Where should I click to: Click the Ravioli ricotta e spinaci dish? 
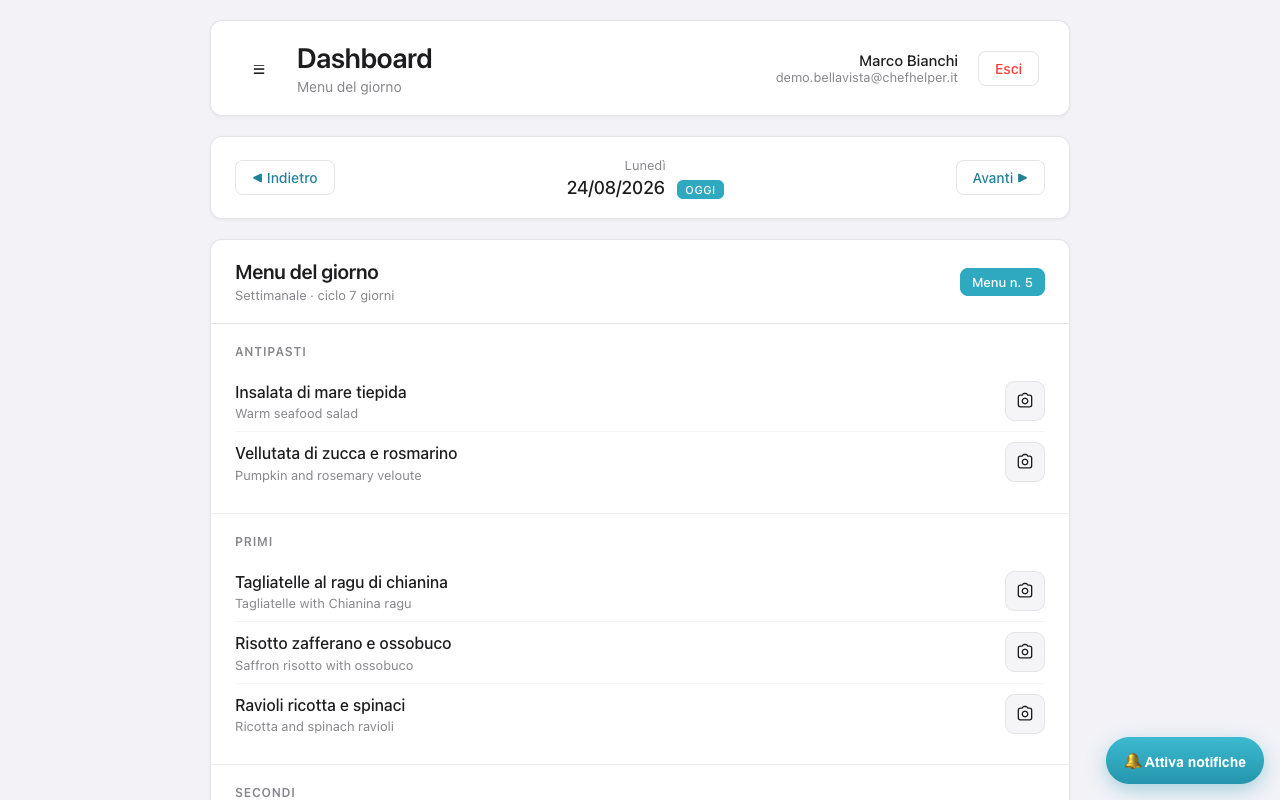click(x=320, y=705)
